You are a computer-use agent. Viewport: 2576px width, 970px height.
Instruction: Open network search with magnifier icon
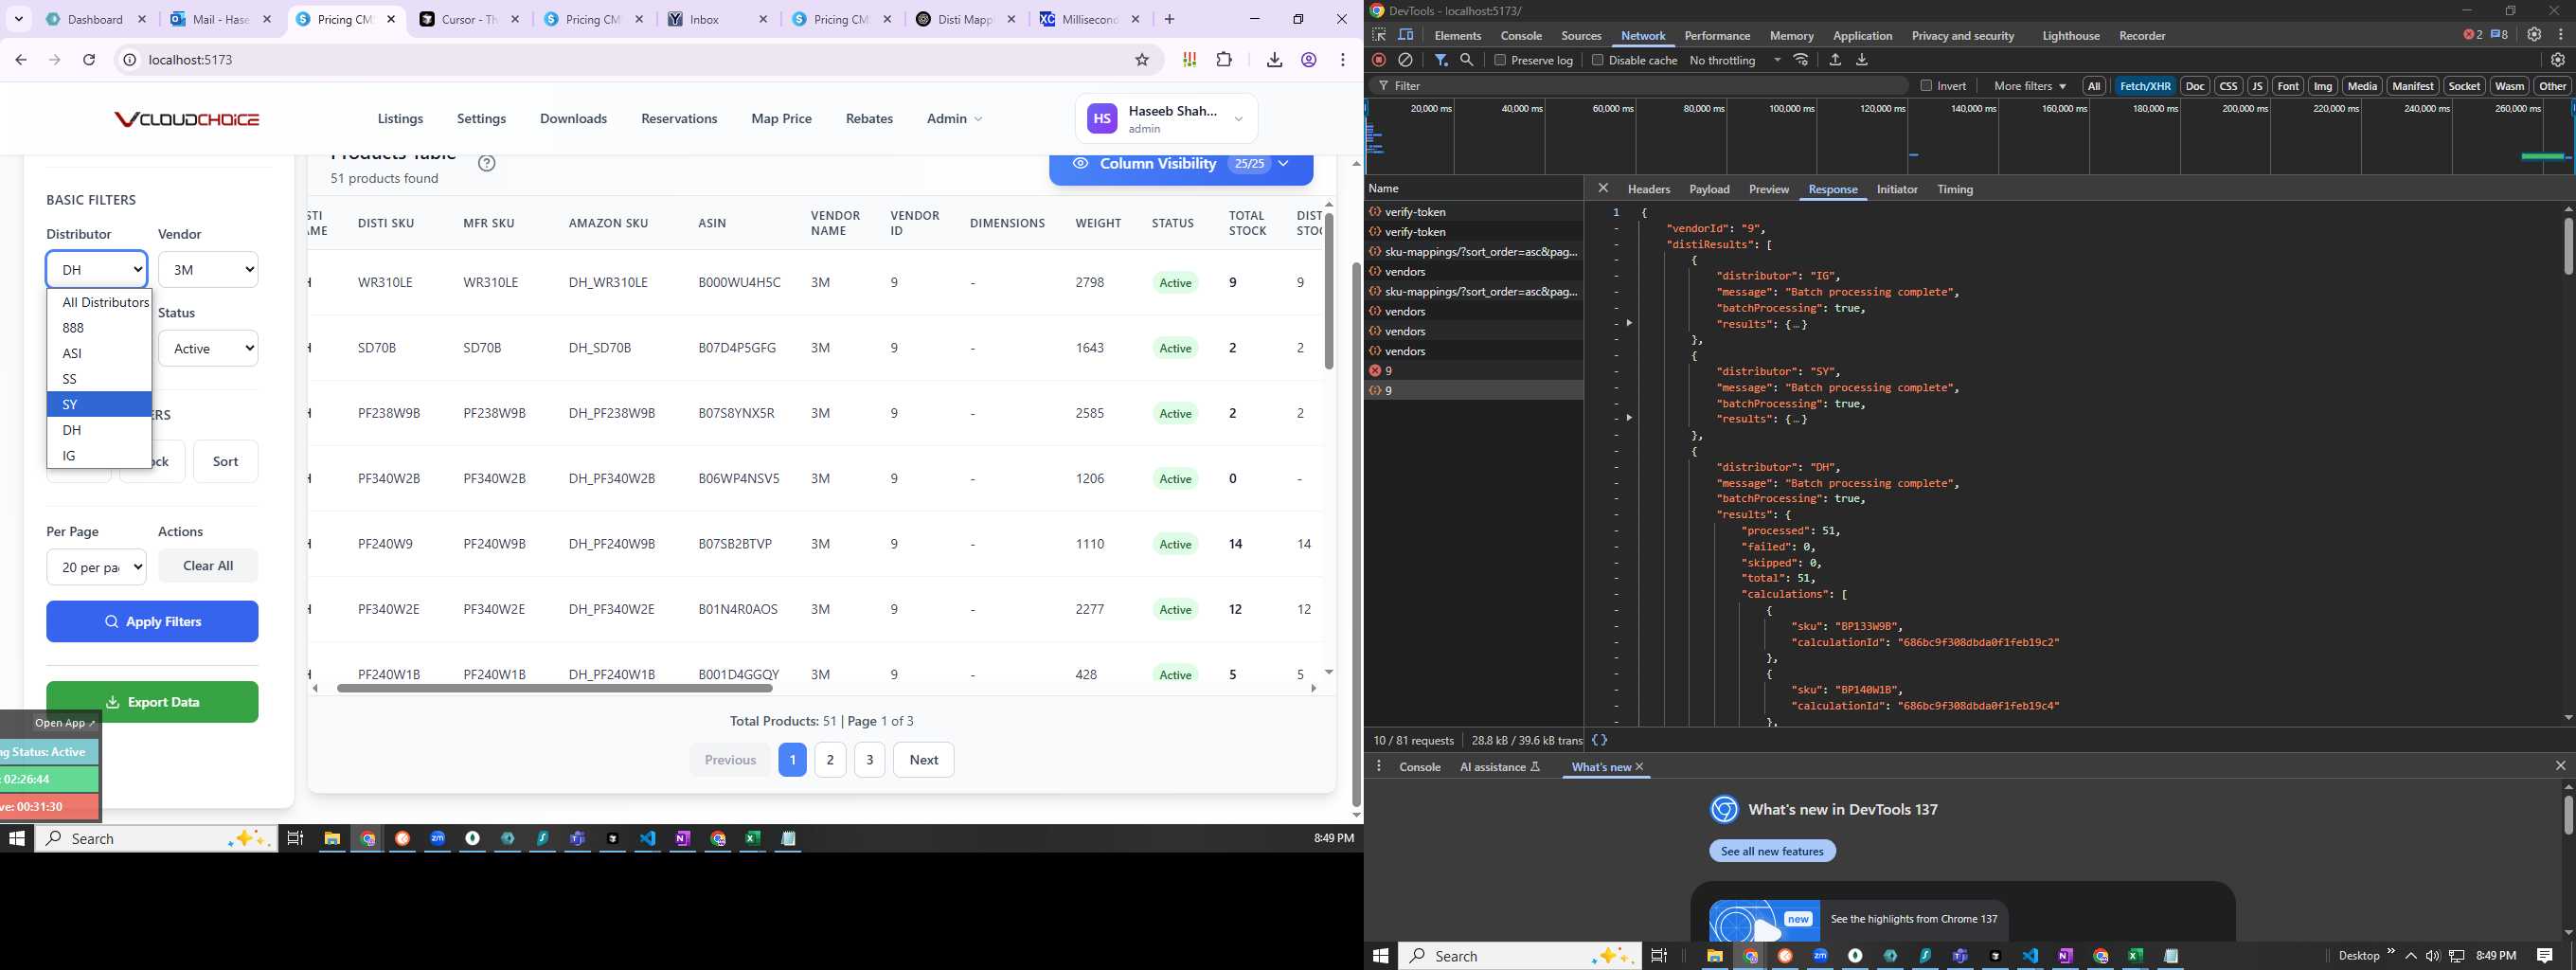[1467, 60]
